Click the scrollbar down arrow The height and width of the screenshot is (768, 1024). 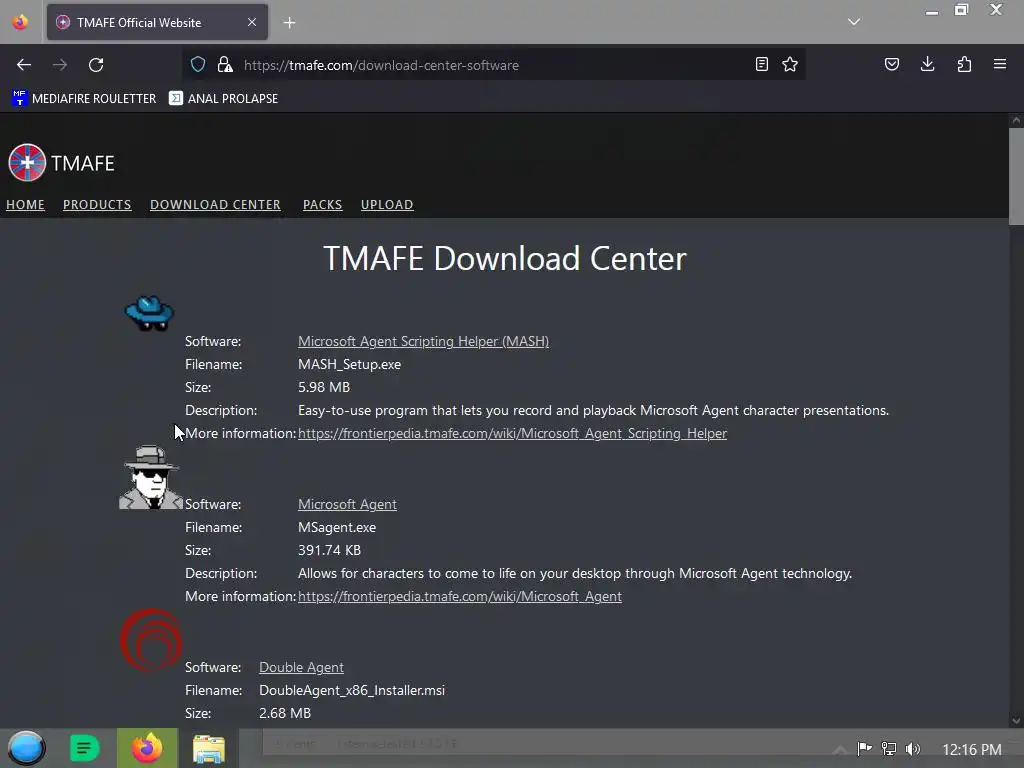click(1016, 721)
